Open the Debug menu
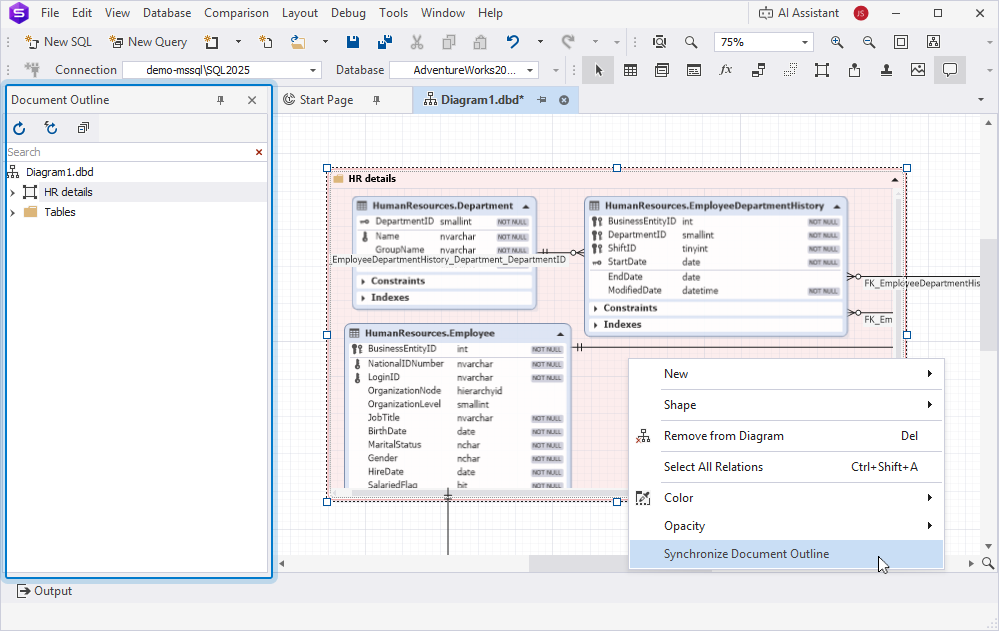Image resolution: width=999 pixels, height=631 pixels. (349, 13)
